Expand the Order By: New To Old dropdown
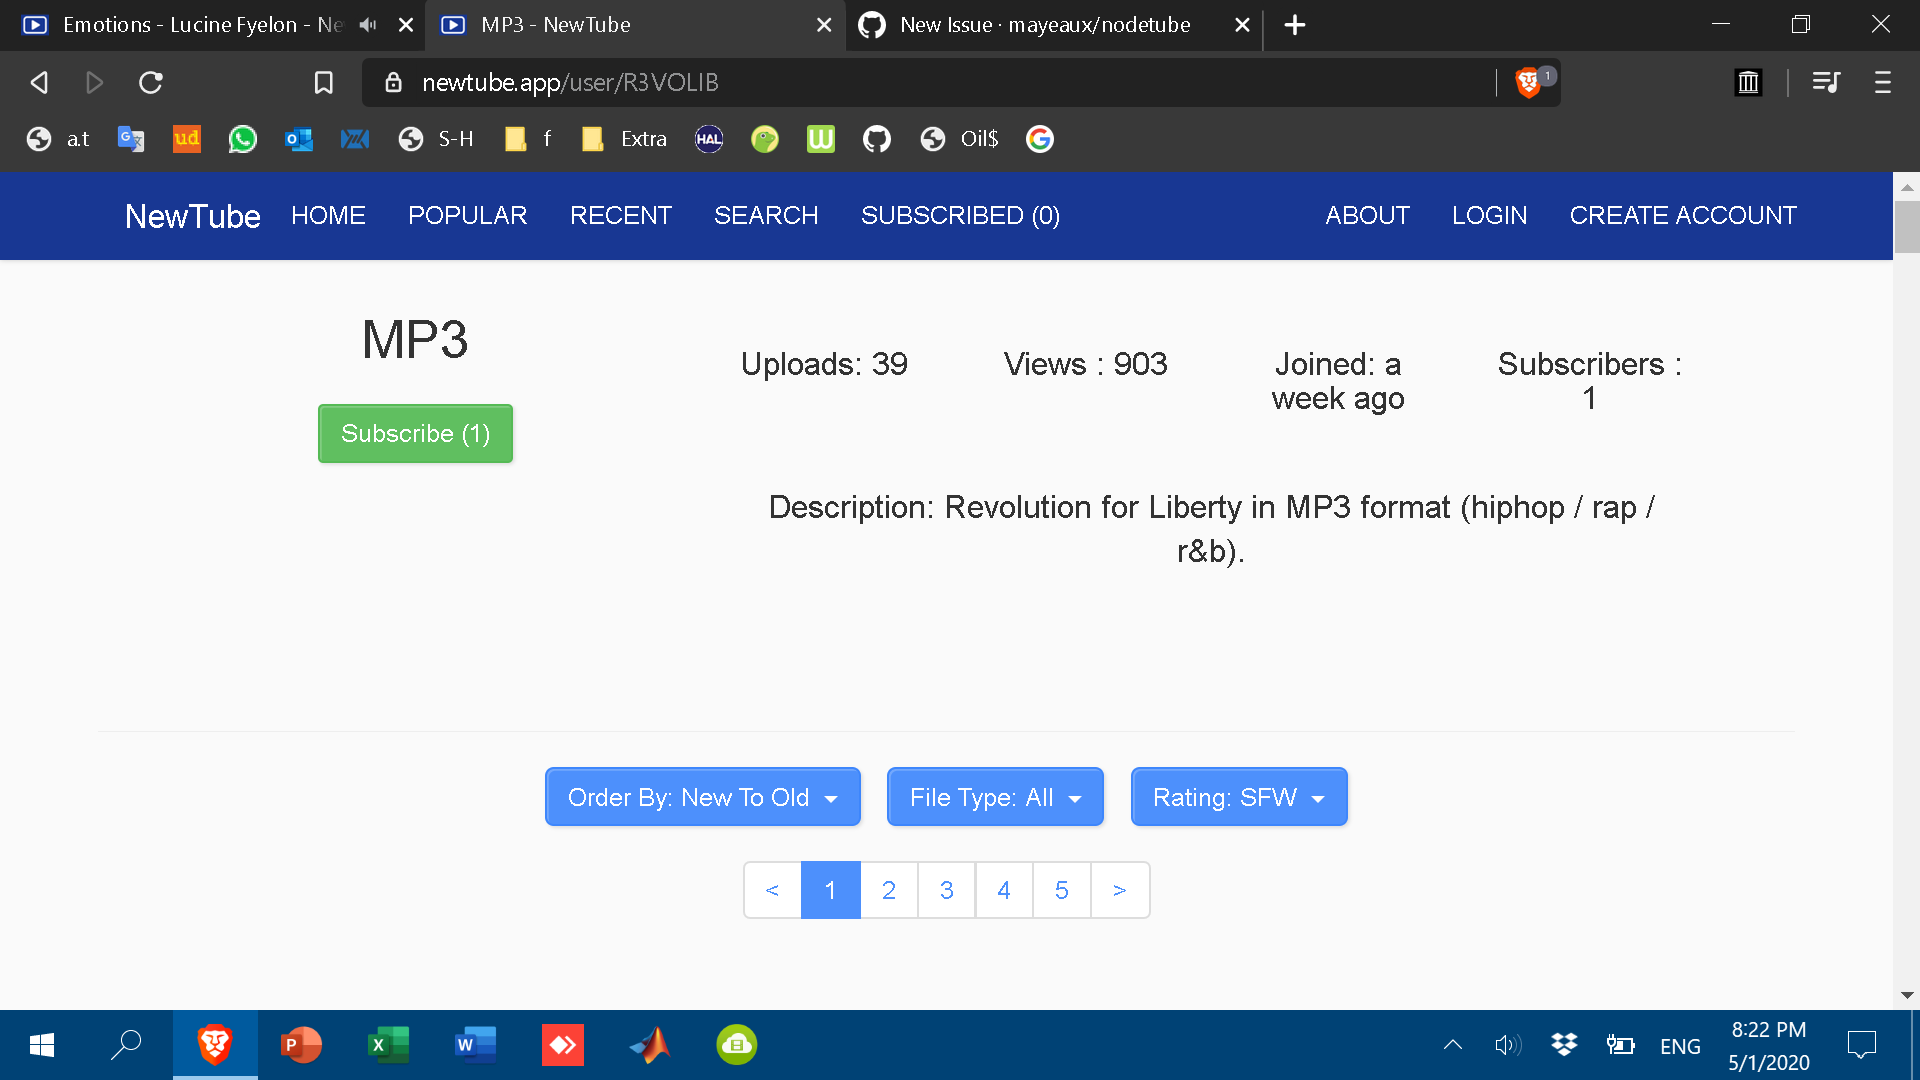This screenshot has width=1920, height=1080. [x=702, y=797]
